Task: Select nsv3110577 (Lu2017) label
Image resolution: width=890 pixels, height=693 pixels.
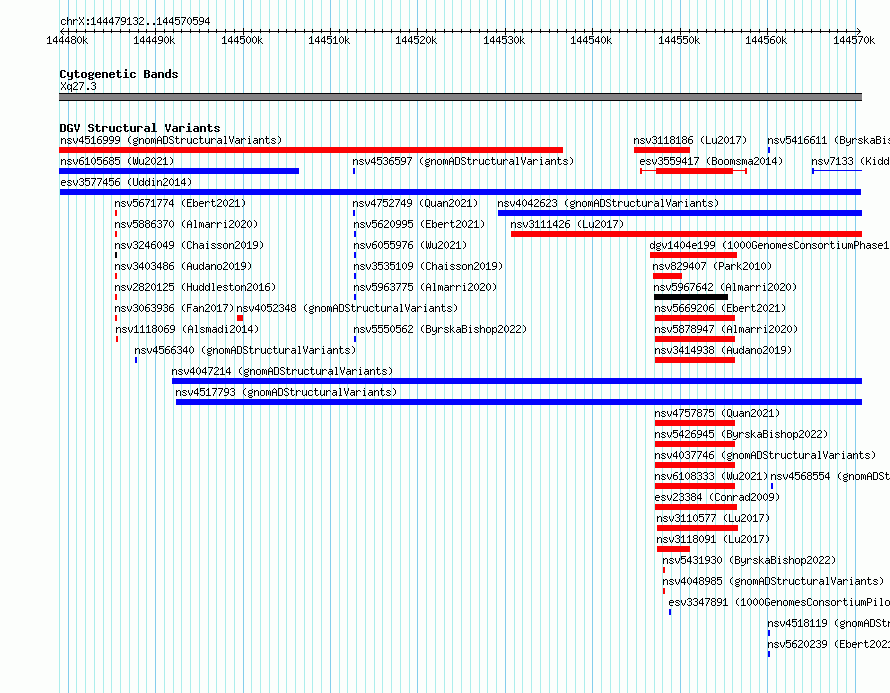Action: pyautogui.click(x=713, y=518)
